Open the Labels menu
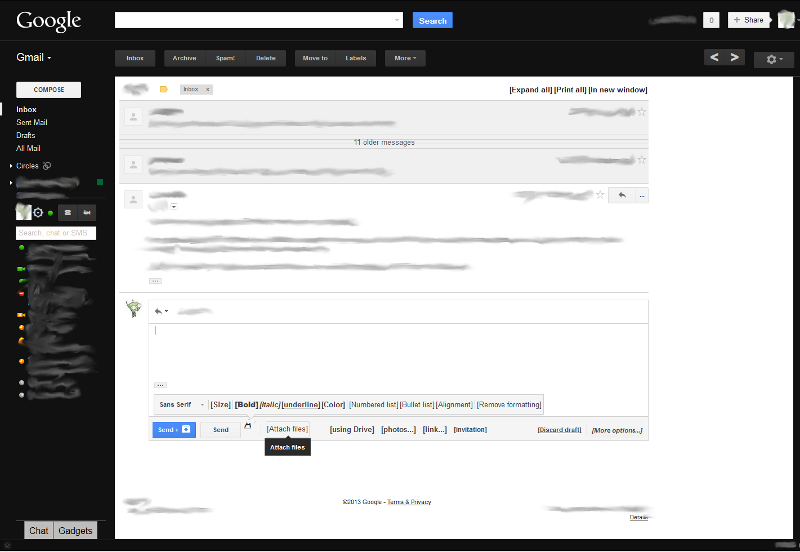 pyautogui.click(x=356, y=58)
